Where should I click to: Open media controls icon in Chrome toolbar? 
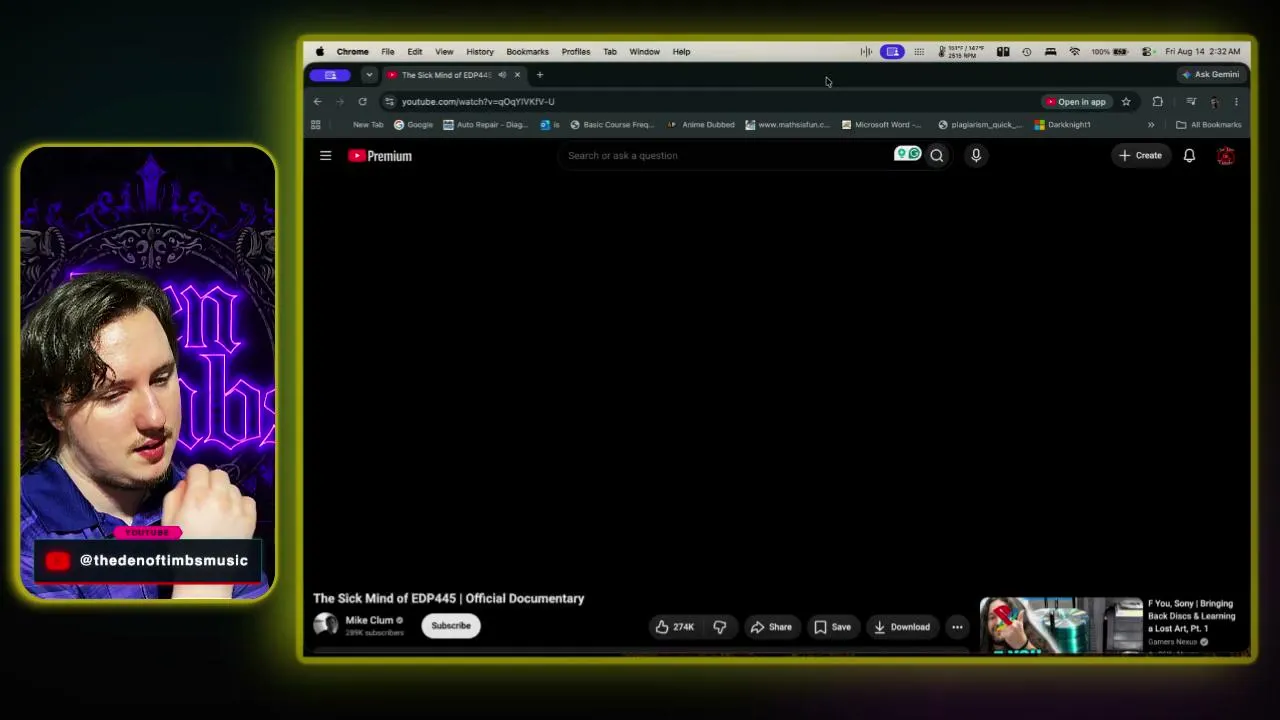(1191, 102)
